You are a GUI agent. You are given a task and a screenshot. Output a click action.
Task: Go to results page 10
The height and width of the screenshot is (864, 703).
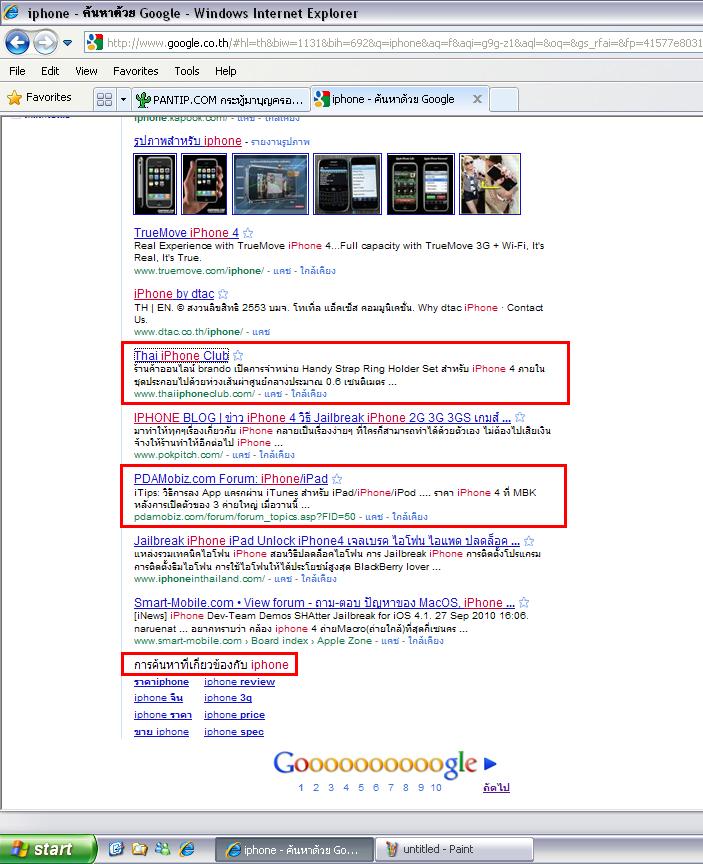(436, 787)
